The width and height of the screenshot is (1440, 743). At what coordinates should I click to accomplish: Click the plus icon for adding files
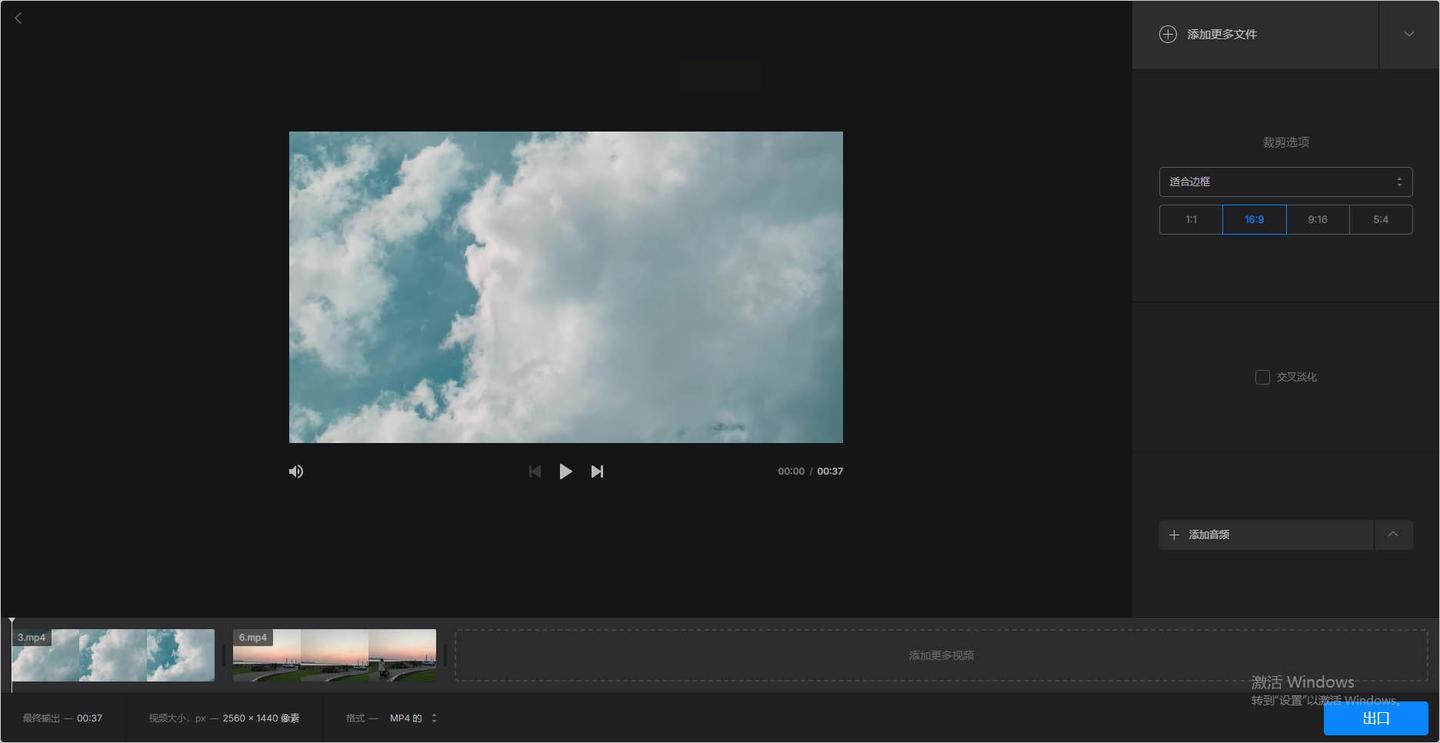1167,34
